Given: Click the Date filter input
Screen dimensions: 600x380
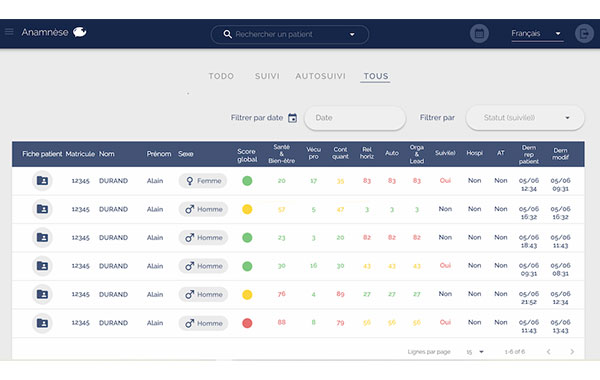Looking at the screenshot, I should 355,118.
